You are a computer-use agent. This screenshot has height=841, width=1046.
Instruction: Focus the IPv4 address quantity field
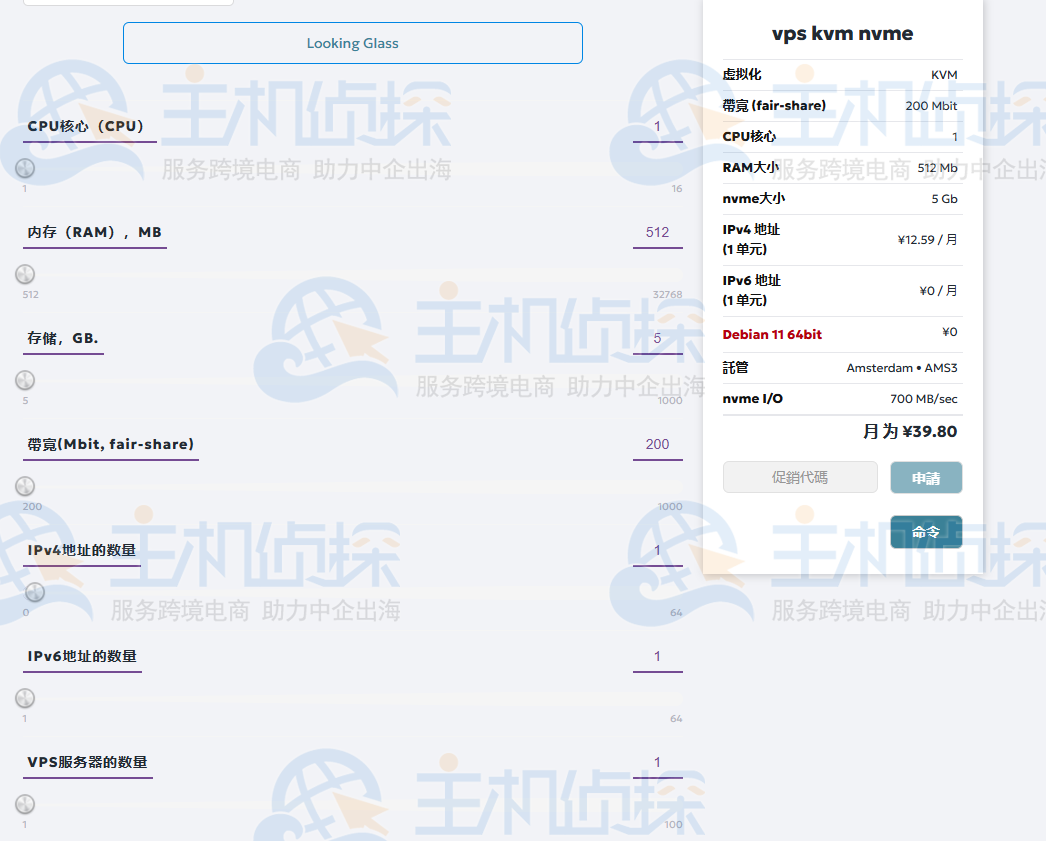(x=657, y=550)
